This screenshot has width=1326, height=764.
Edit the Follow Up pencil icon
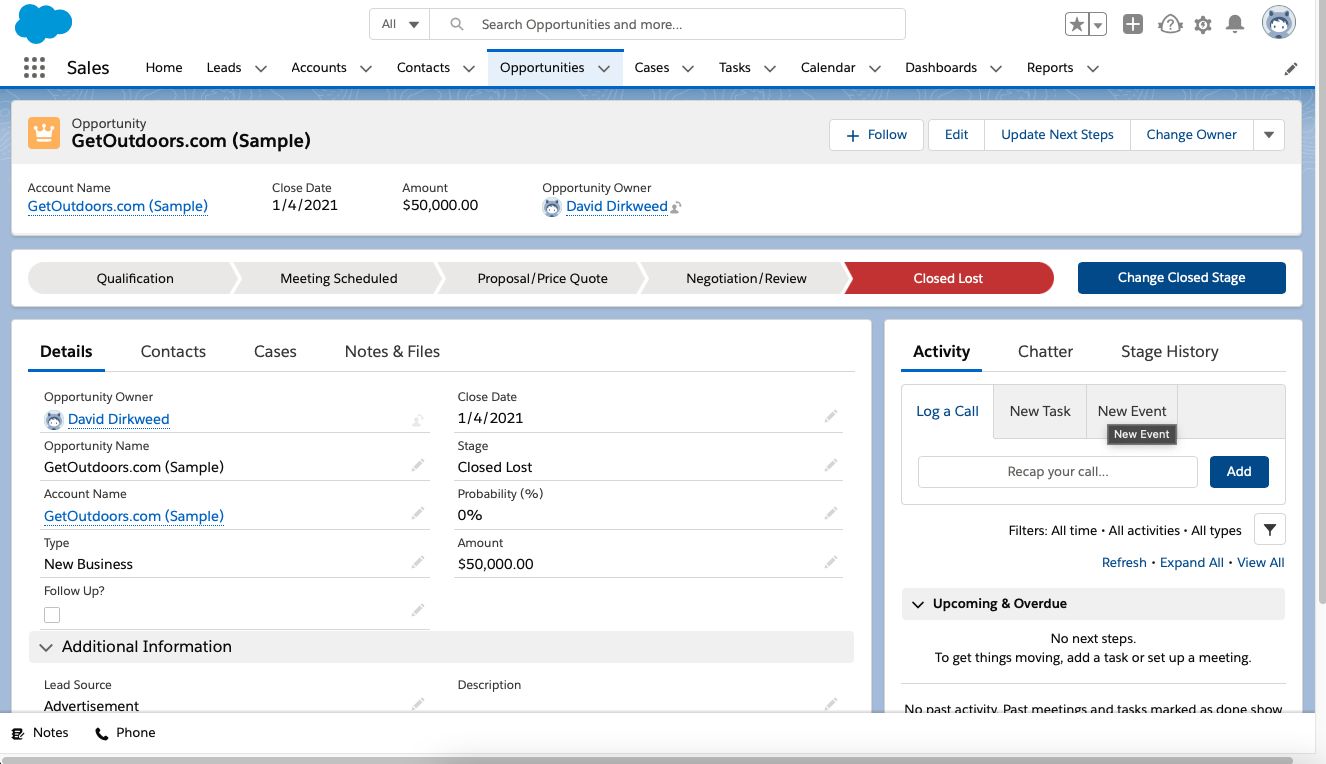pyautogui.click(x=417, y=611)
